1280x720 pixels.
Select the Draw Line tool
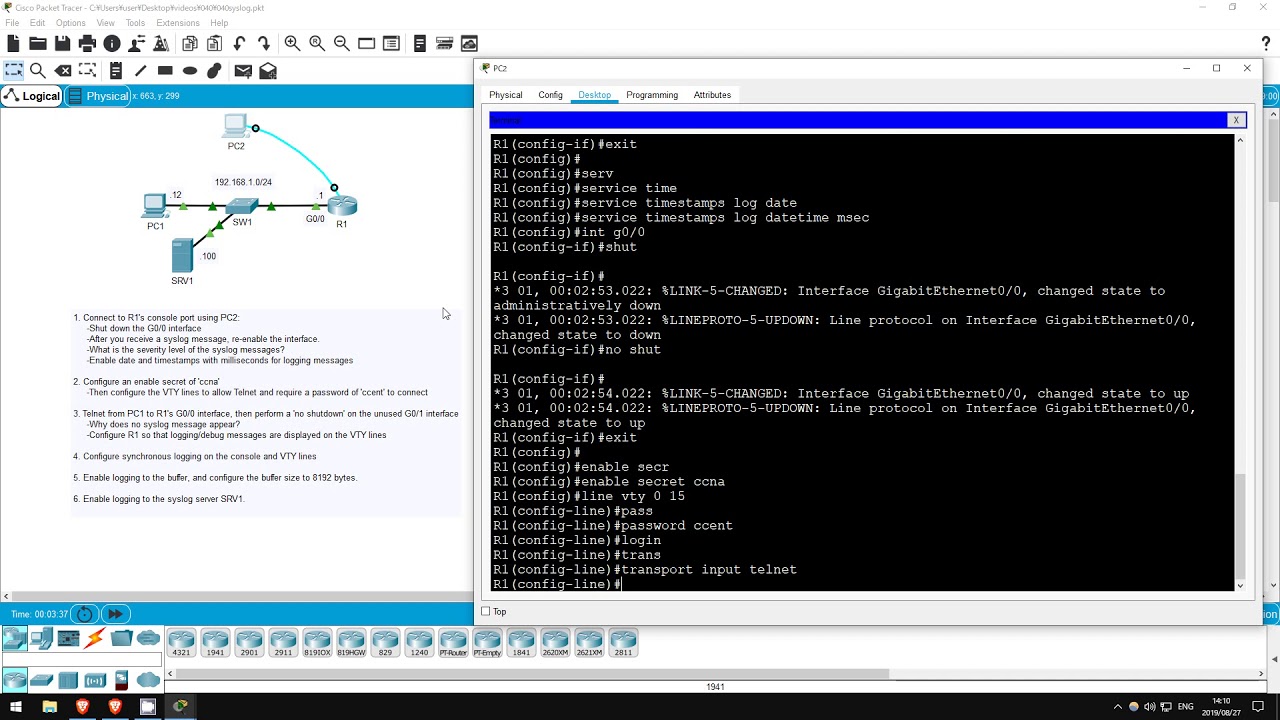coord(141,71)
